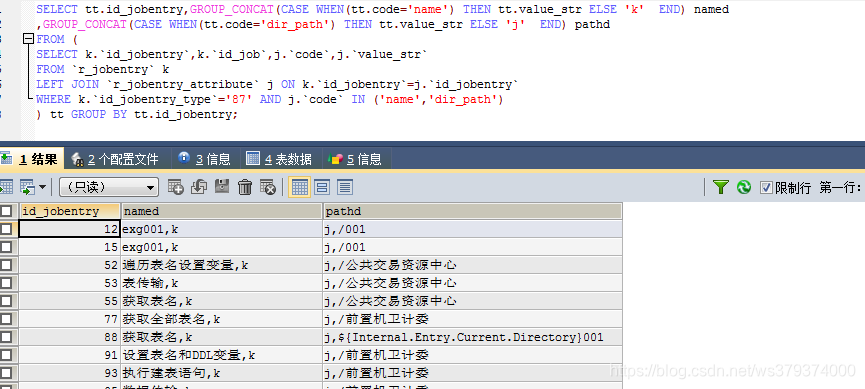
Task: Click the 2 个配置文件 tab icon
Action: point(77,159)
